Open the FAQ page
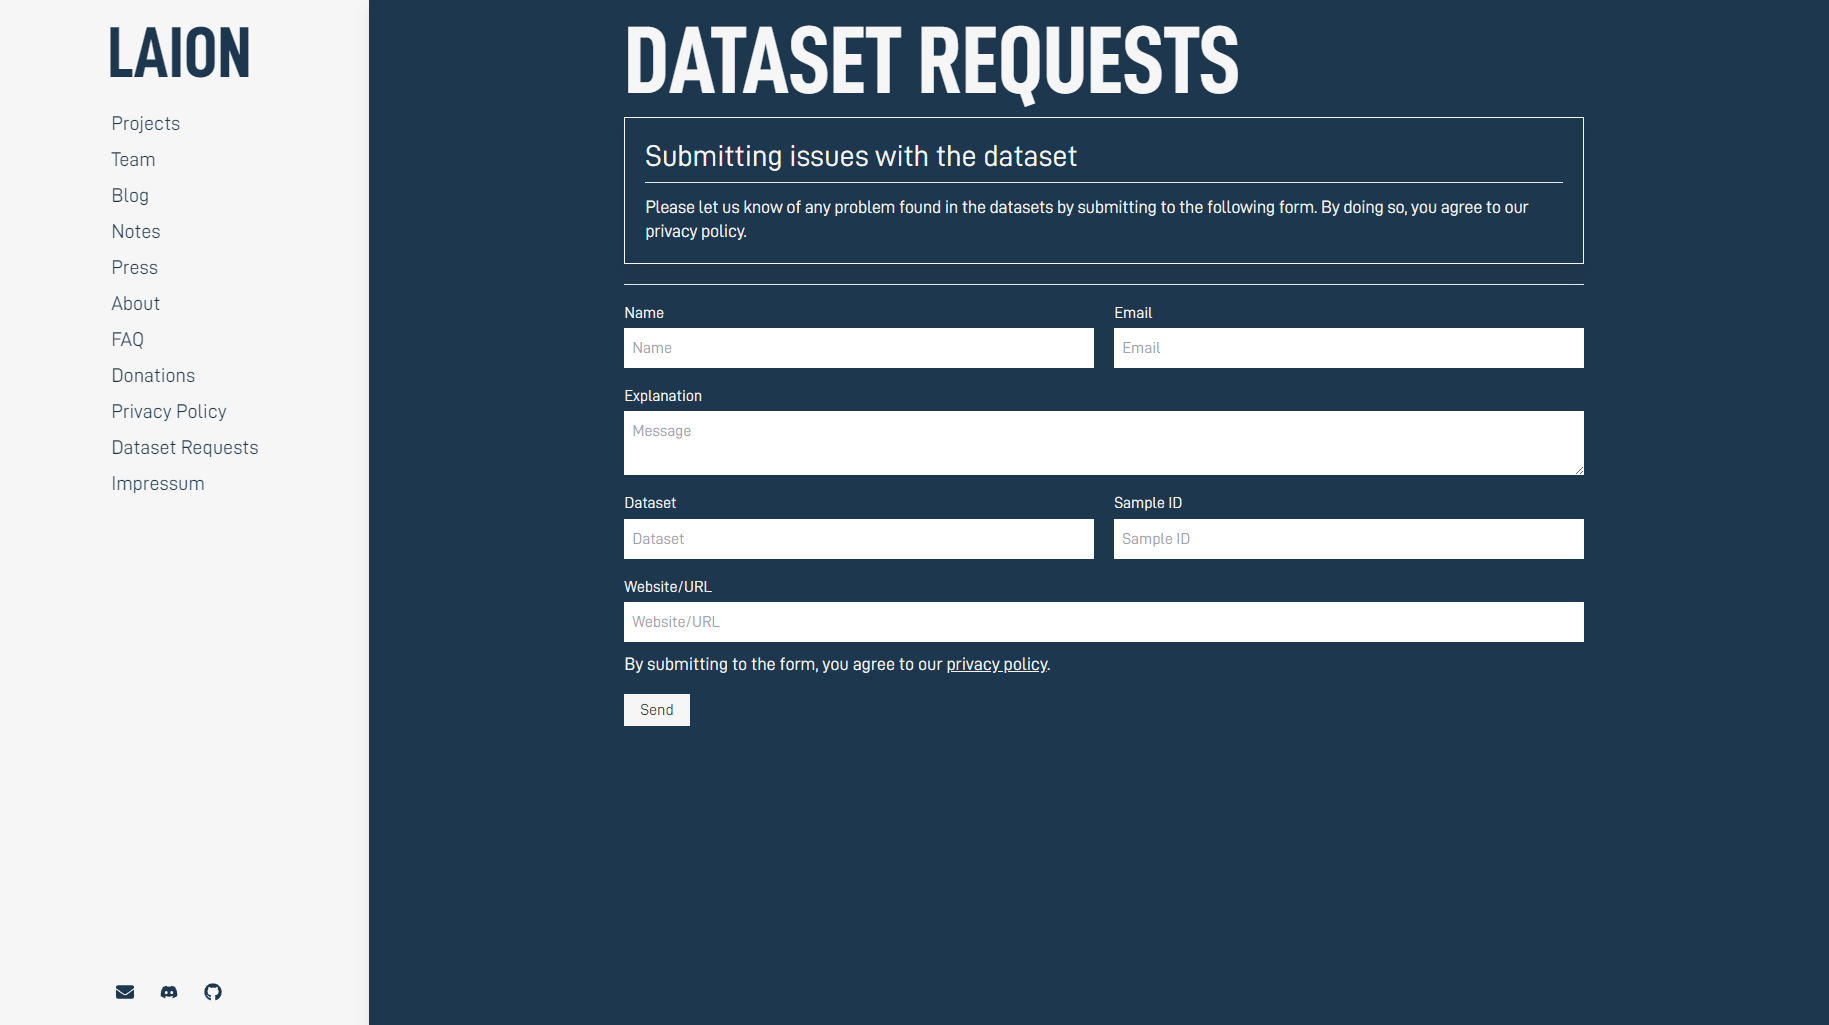 pyautogui.click(x=128, y=340)
